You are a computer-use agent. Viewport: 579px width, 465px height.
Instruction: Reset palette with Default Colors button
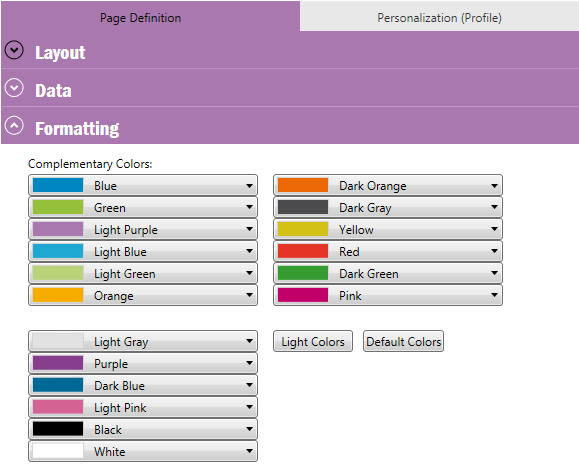click(403, 341)
